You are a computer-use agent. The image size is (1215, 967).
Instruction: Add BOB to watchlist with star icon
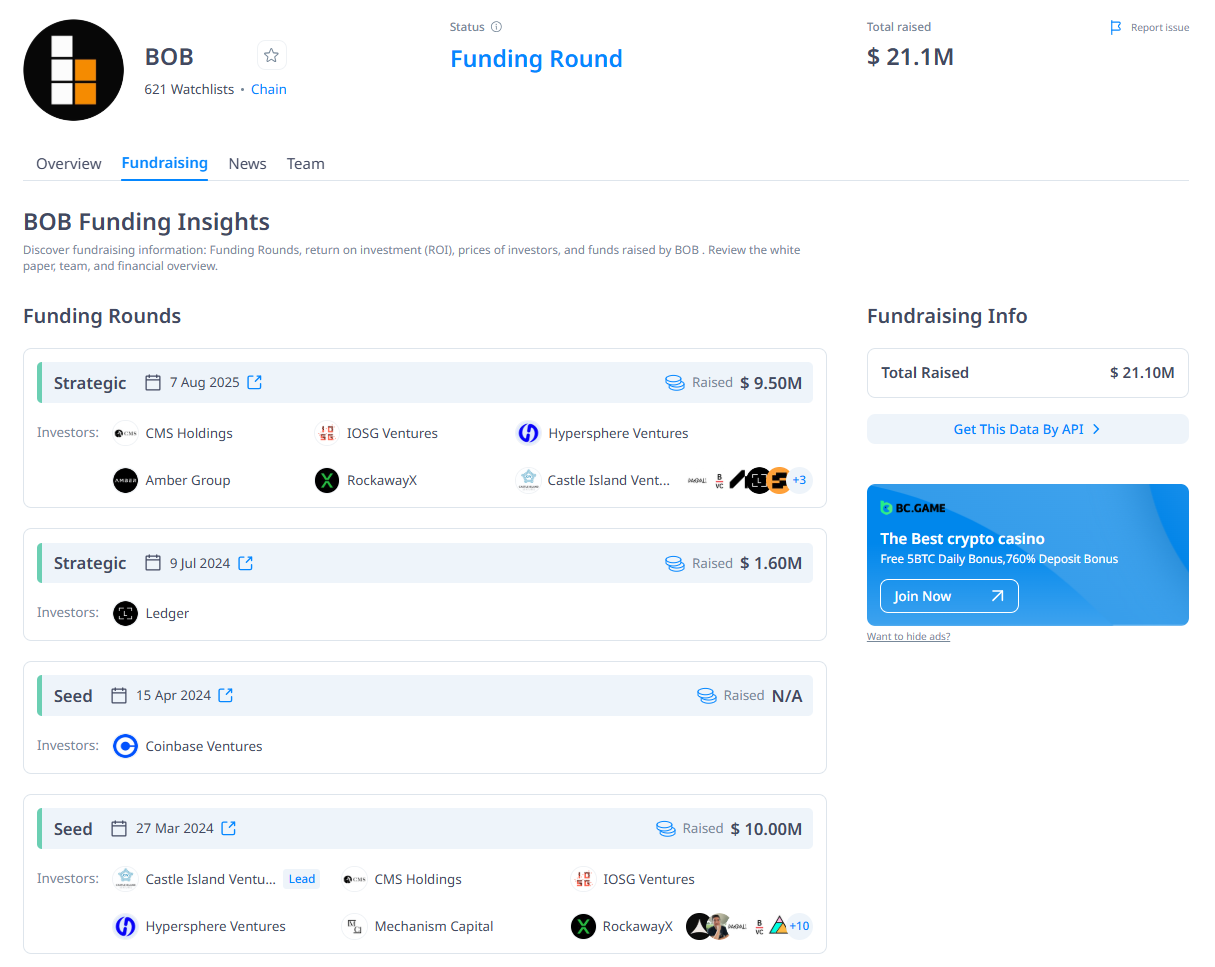coord(271,56)
